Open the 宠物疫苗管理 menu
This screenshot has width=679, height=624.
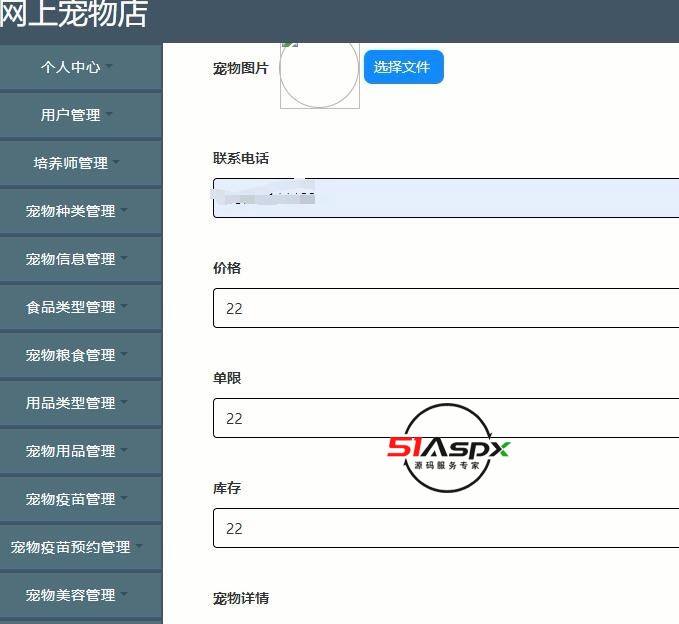pos(81,500)
